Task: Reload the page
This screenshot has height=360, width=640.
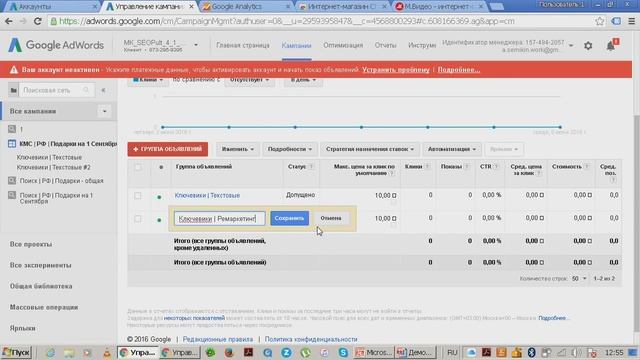Action: (x=38, y=21)
